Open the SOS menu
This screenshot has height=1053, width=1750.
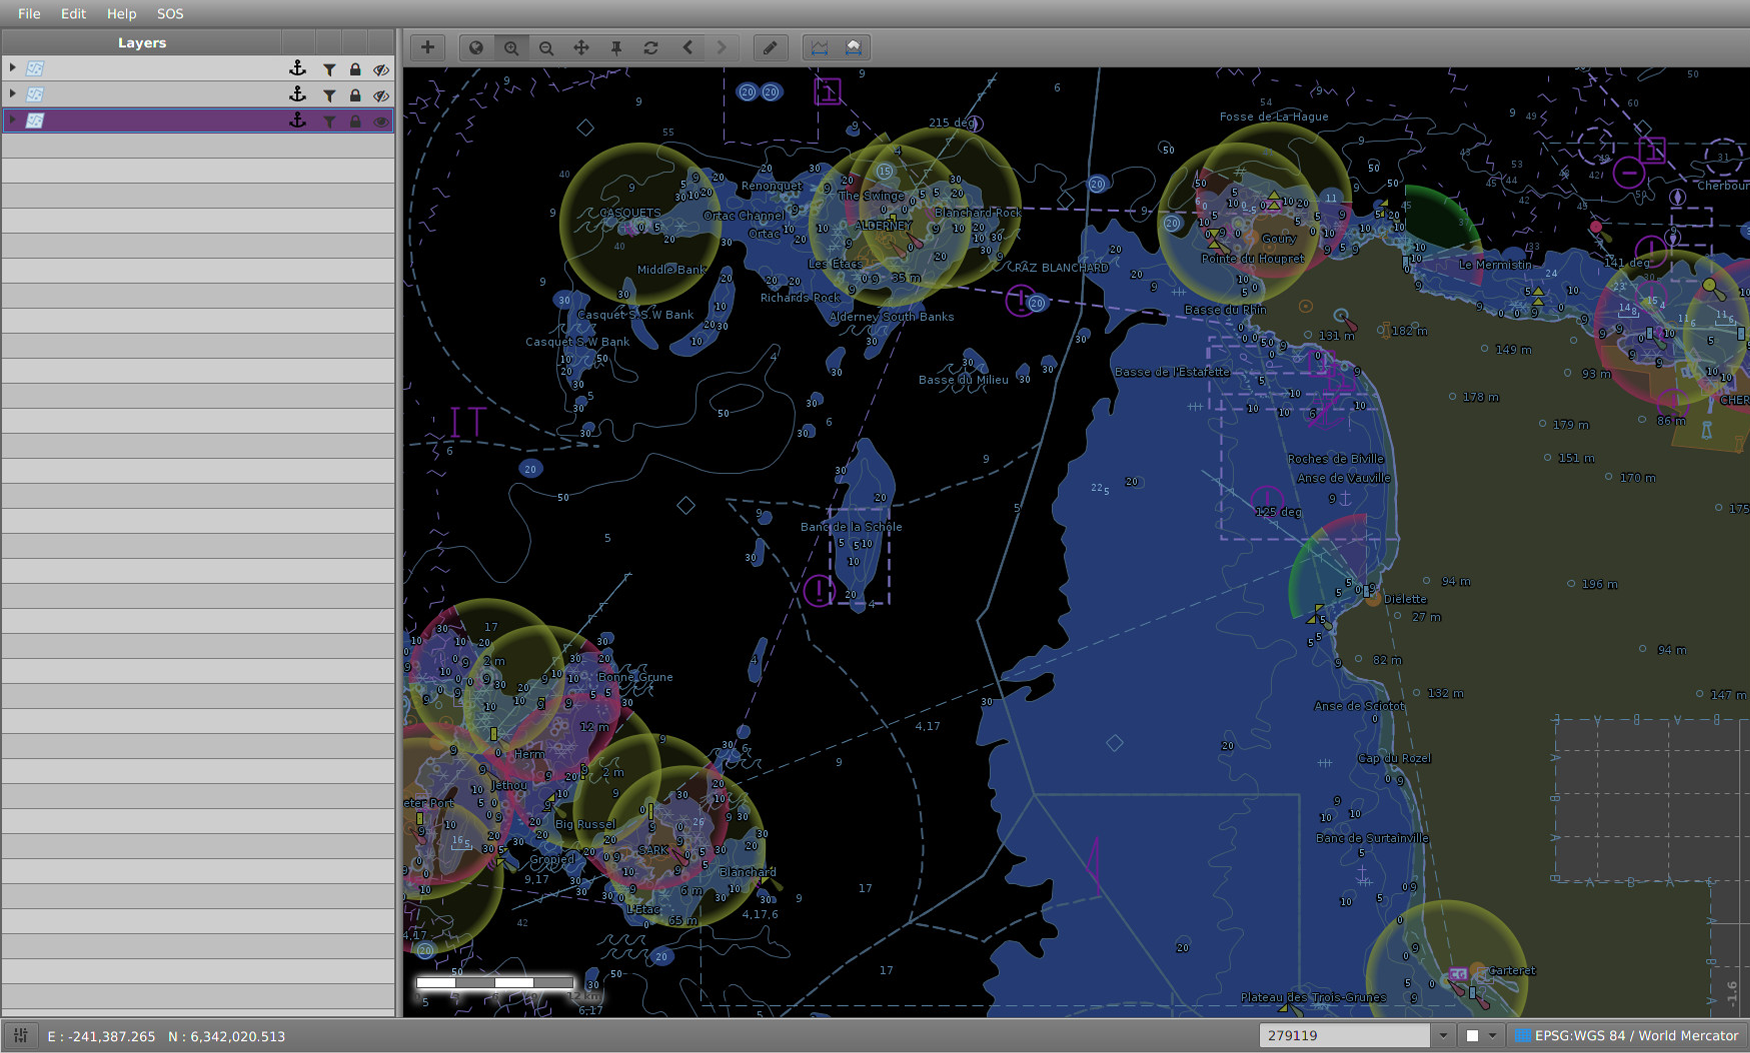(170, 14)
